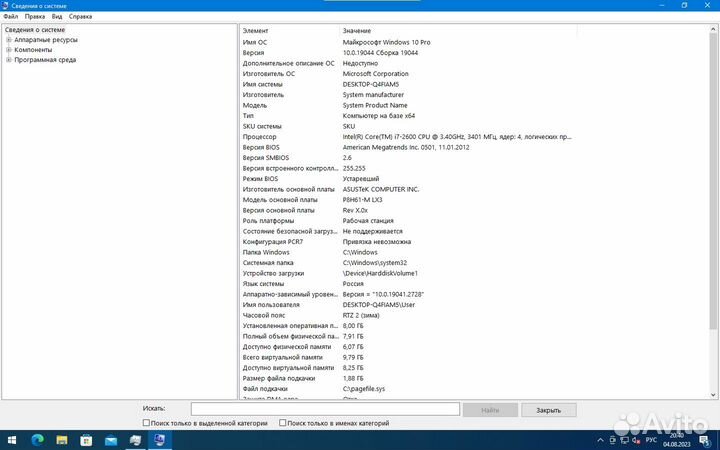This screenshot has height=450, width=720.
Task: Click the Найти search button
Action: coord(490,410)
